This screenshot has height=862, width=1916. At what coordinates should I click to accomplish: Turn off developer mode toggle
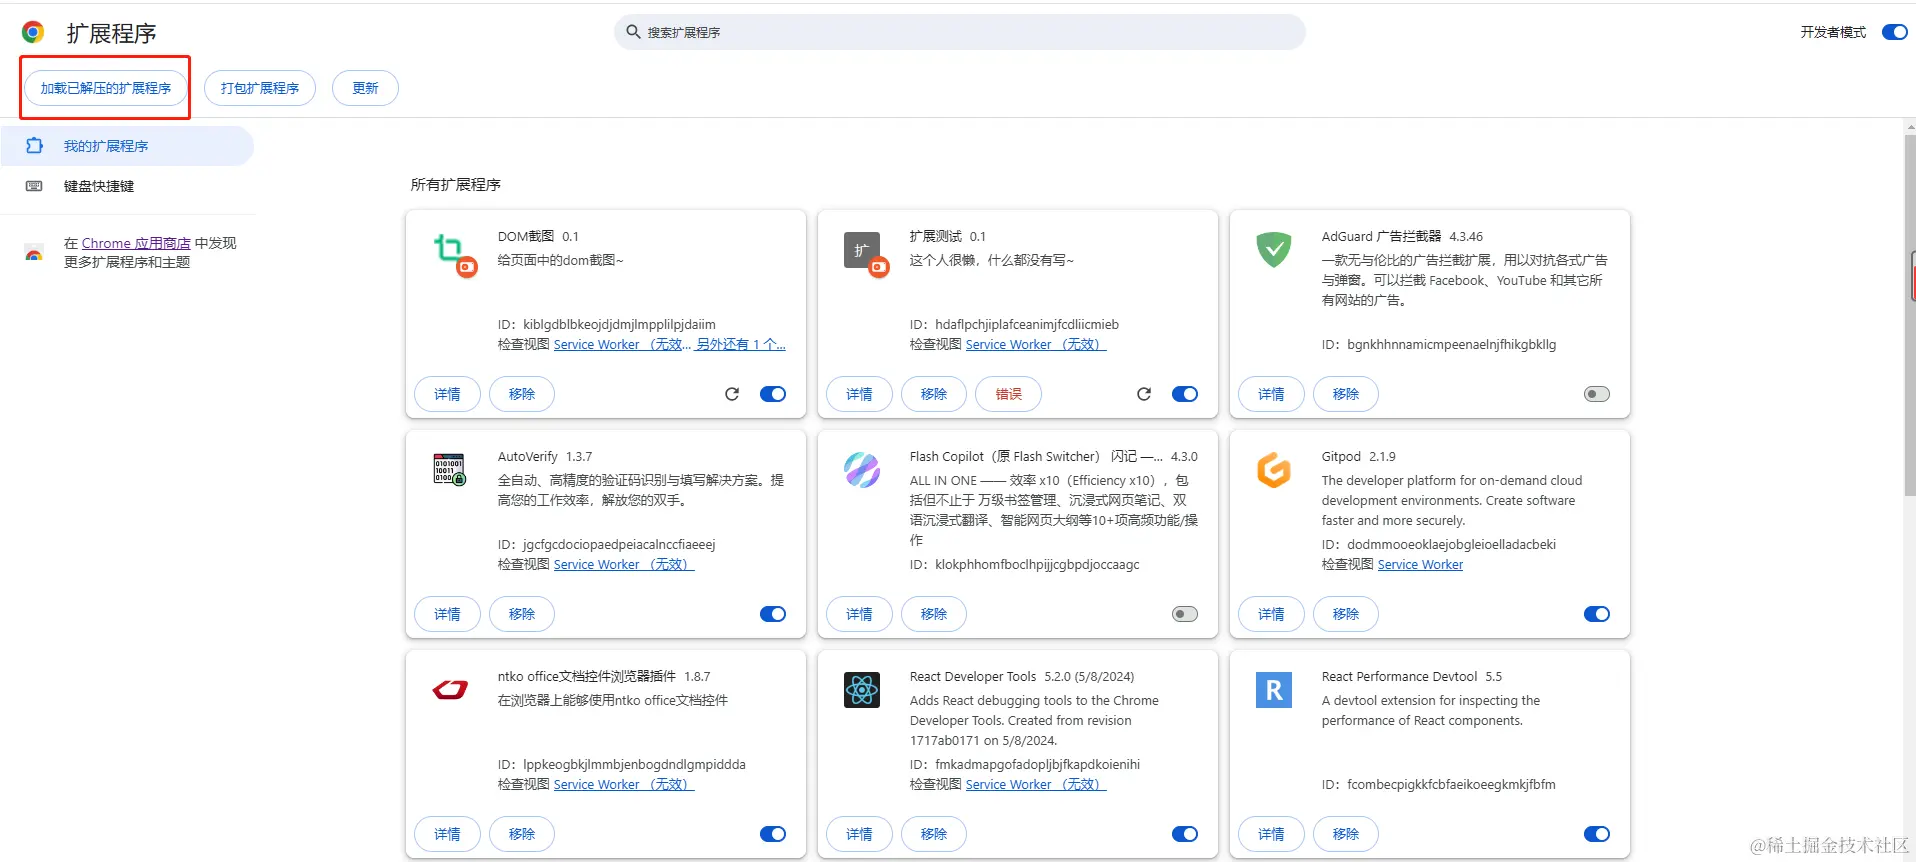pyautogui.click(x=1894, y=32)
